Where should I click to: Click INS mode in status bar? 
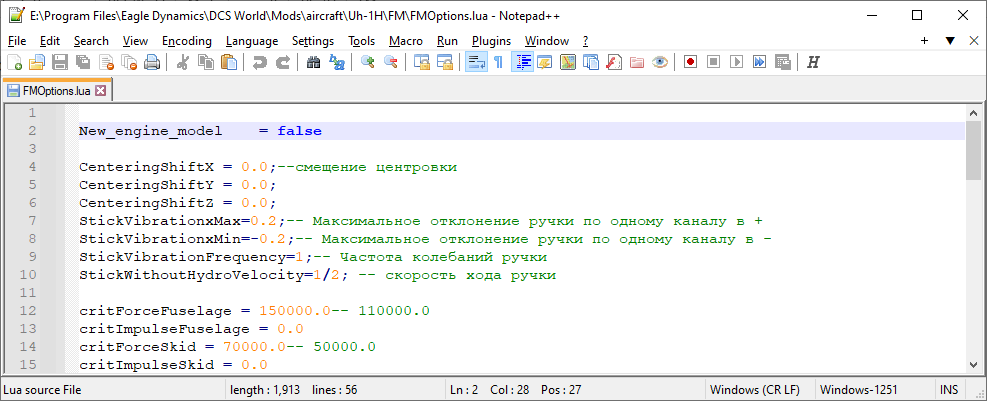click(x=949, y=390)
